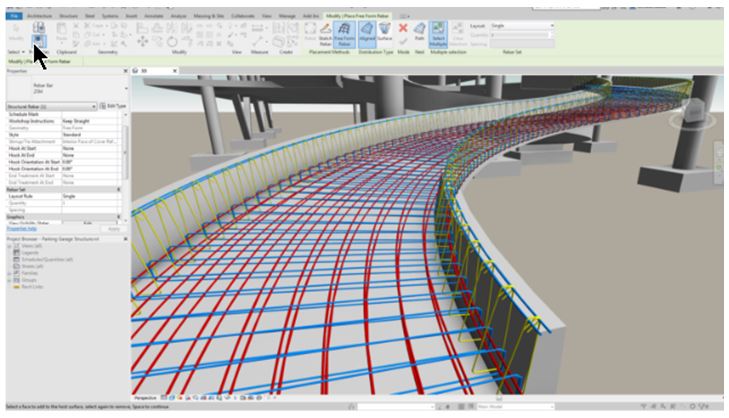Switch to the Structure ribbon tab
The image size is (729, 418).
(x=68, y=16)
